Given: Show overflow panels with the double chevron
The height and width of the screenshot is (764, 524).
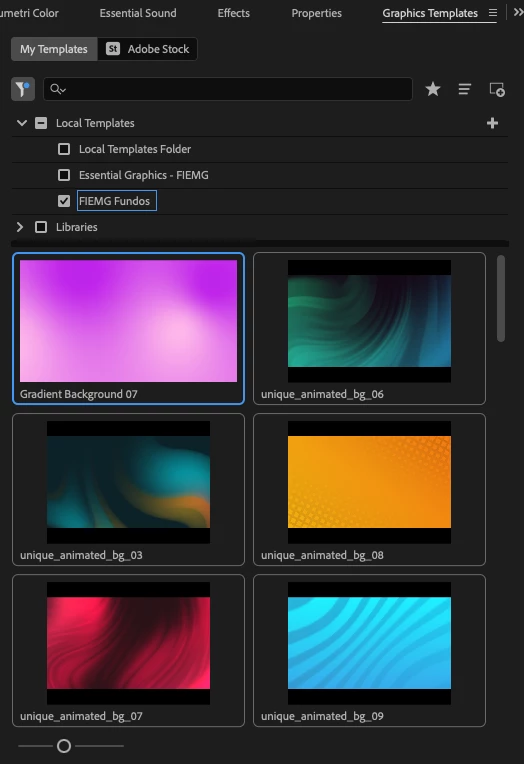Looking at the screenshot, I should [518, 12].
